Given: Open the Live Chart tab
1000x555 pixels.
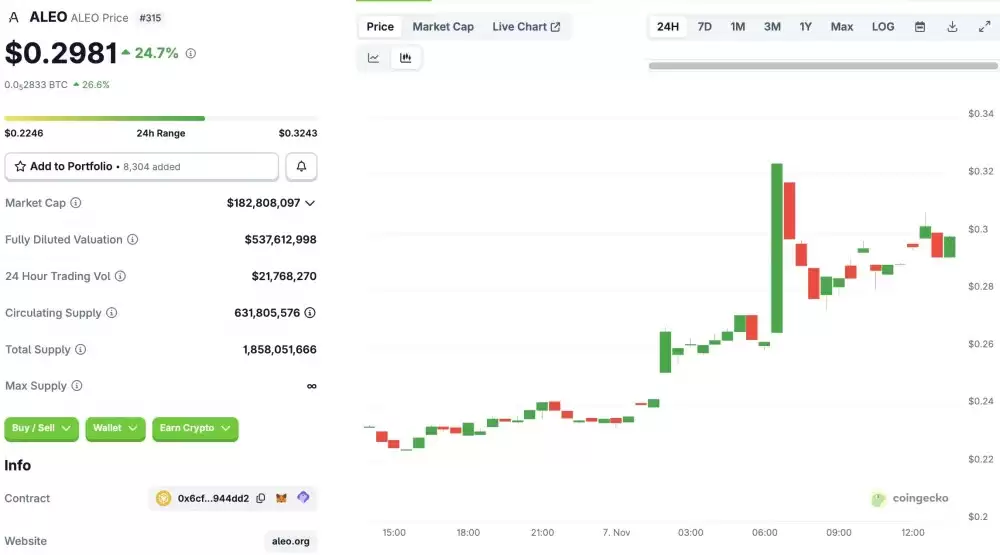Looking at the screenshot, I should click(x=526, y=27).
